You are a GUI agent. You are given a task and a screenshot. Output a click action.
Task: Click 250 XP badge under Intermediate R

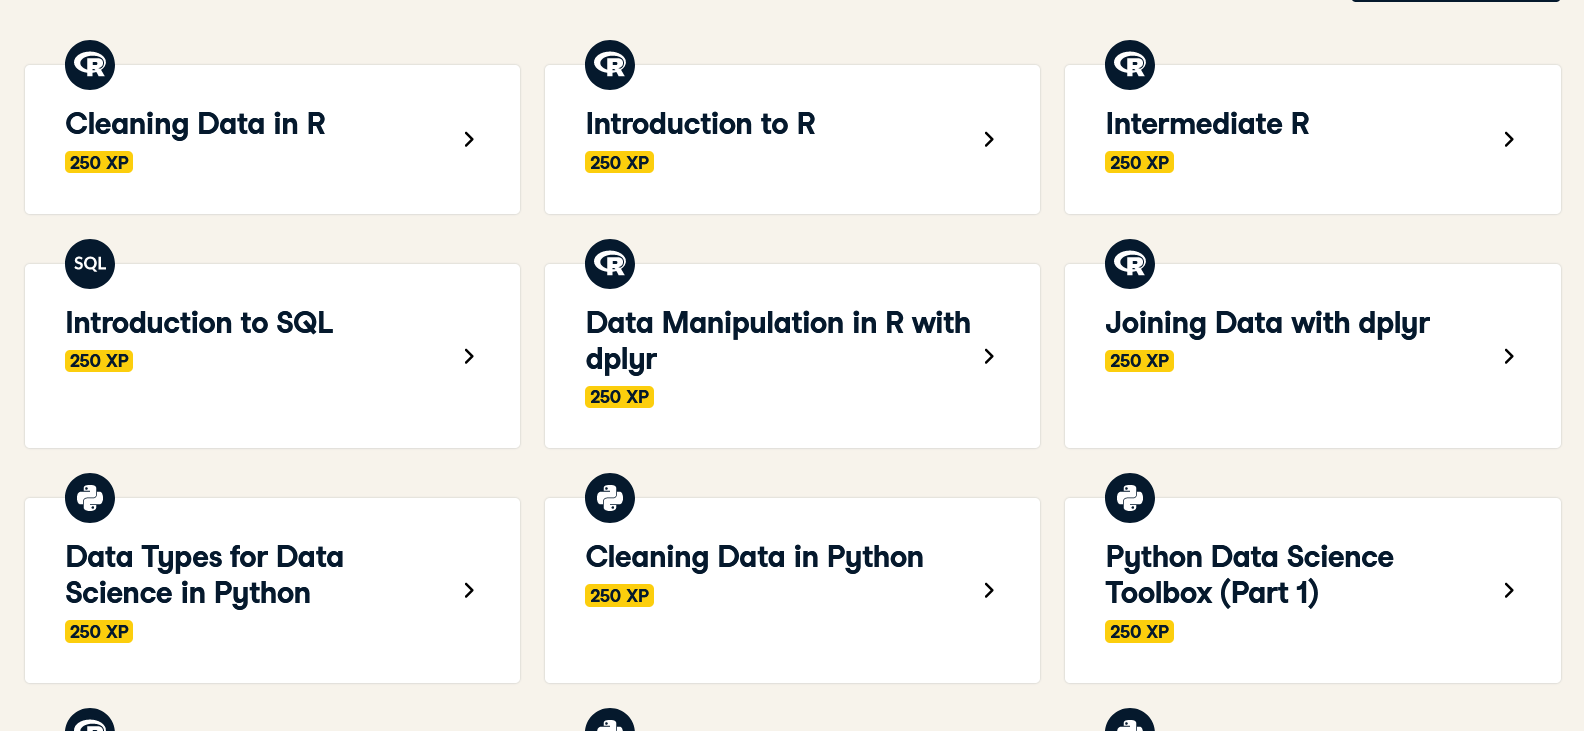click(x=1139, y=162)
